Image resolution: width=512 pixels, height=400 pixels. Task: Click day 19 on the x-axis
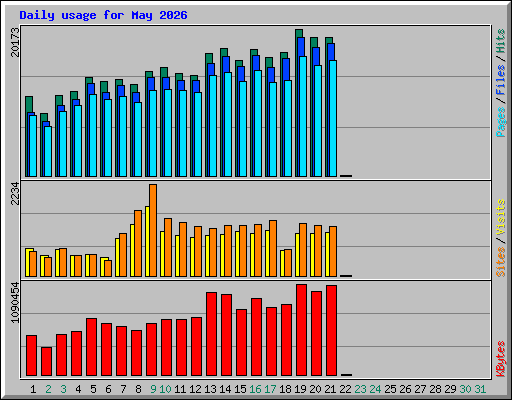click(300, 389)
